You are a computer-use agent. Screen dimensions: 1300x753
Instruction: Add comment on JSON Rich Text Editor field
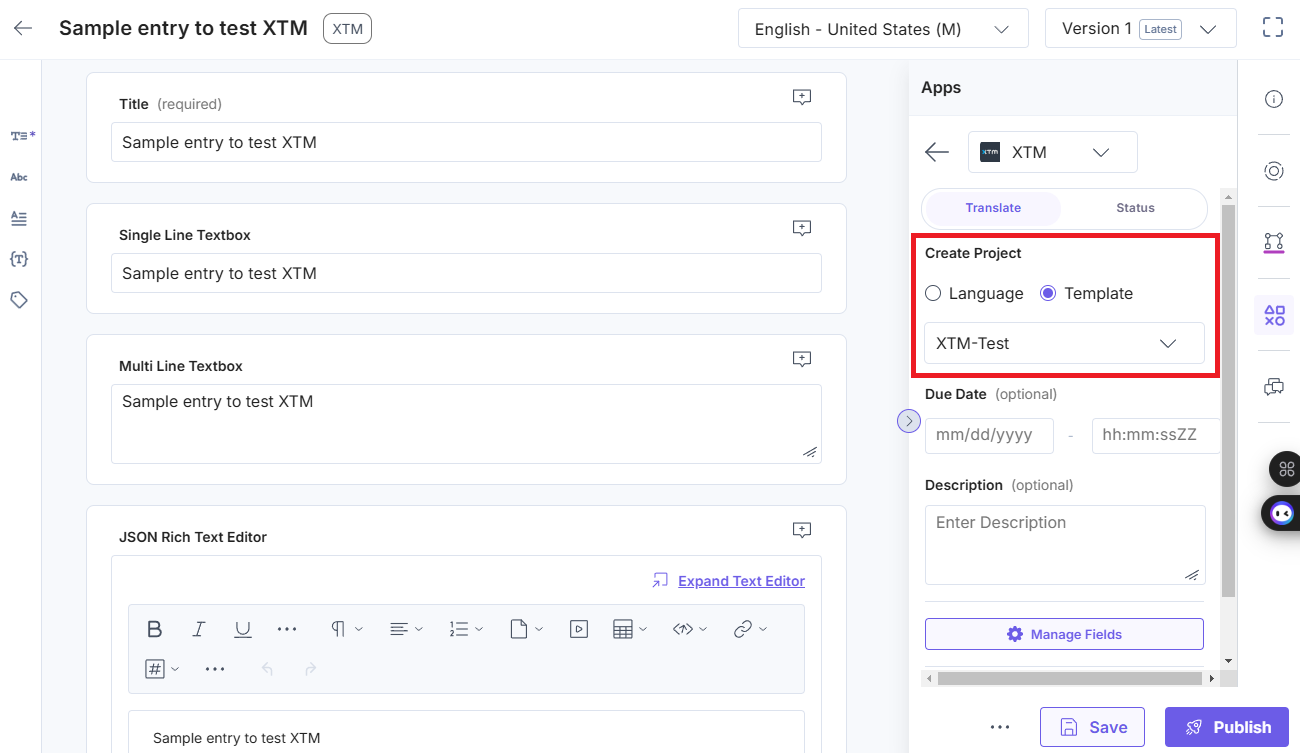coord(802,530)
